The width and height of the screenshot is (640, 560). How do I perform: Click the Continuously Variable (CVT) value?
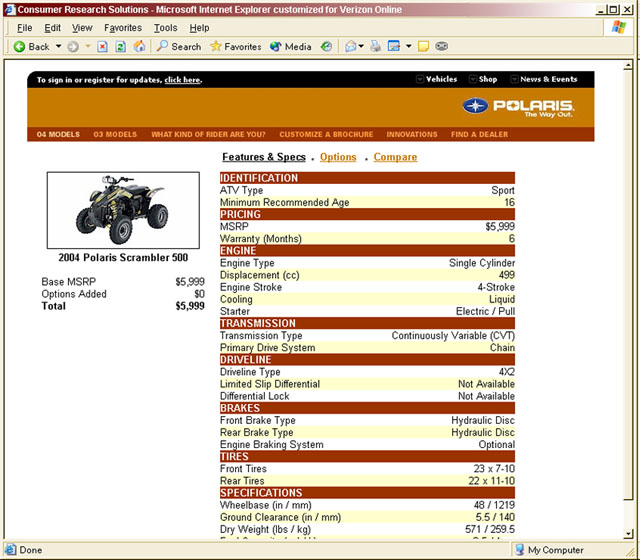[x=453, y=336]
